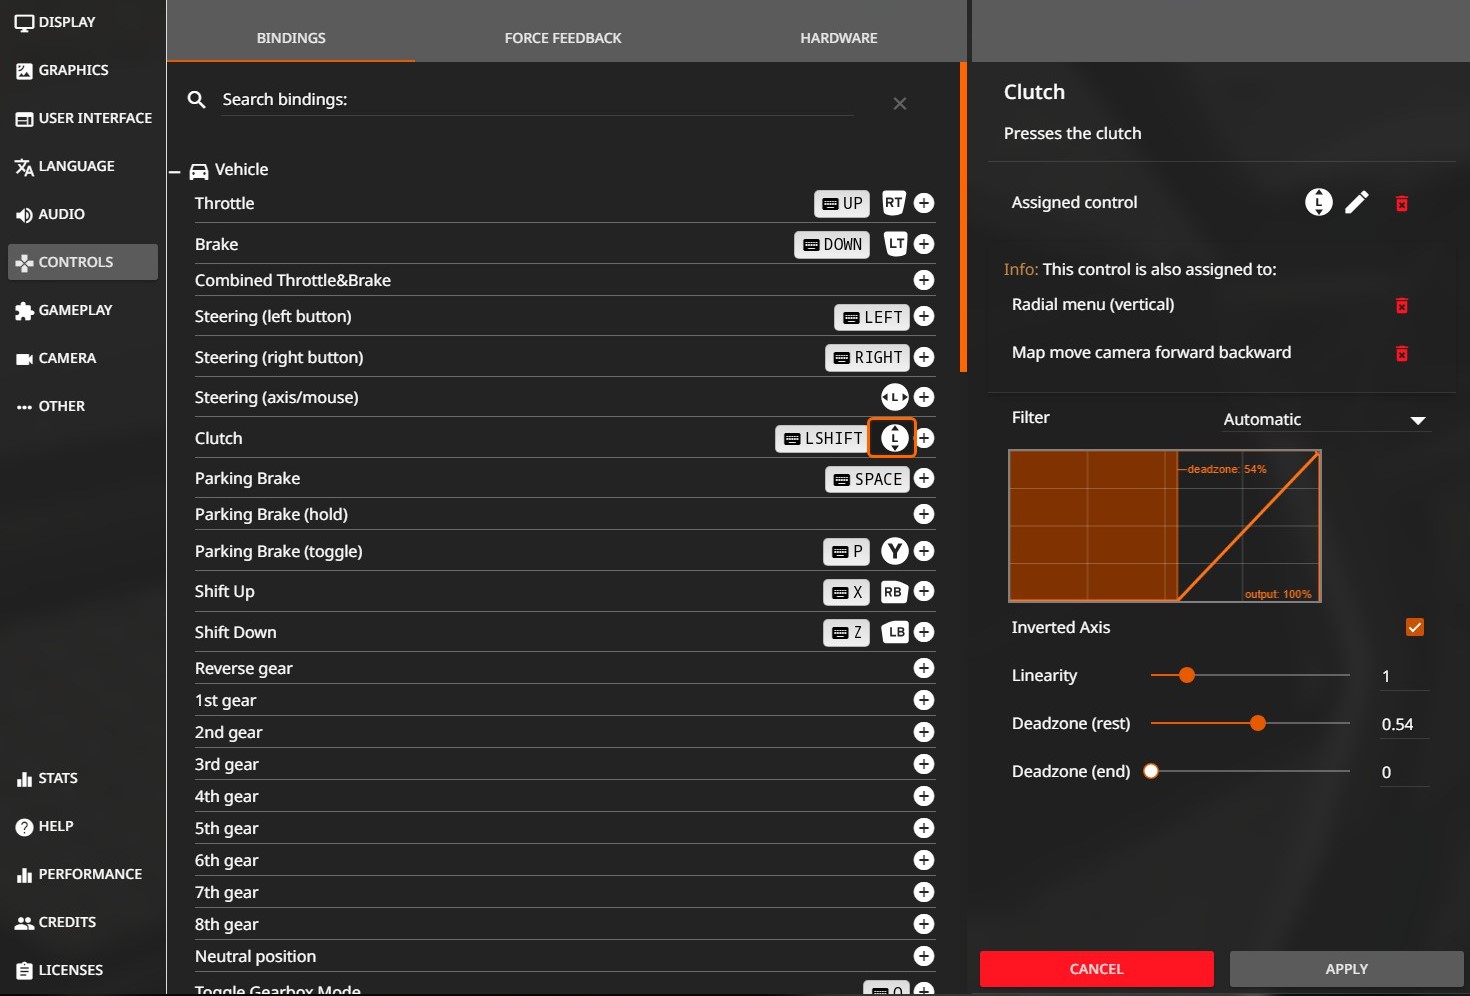The width and height of the screenshot is (1470, 996).
Task: Select the RB binding on Shift Up
Action: click(x=894, y=592)
